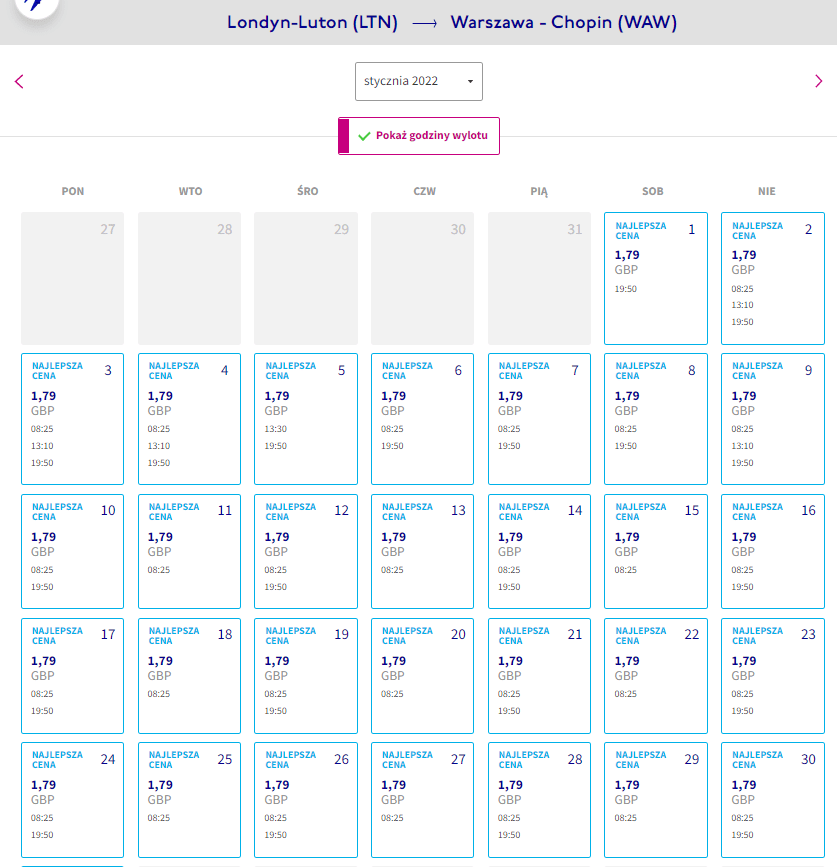Toggle Pokaż godziny wylotu checkbox
Viewport: 837px width, 867px height.
(419, 136)
